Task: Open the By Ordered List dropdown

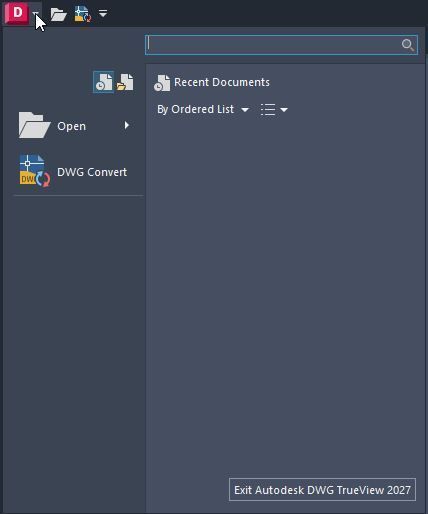Action: 203,109
